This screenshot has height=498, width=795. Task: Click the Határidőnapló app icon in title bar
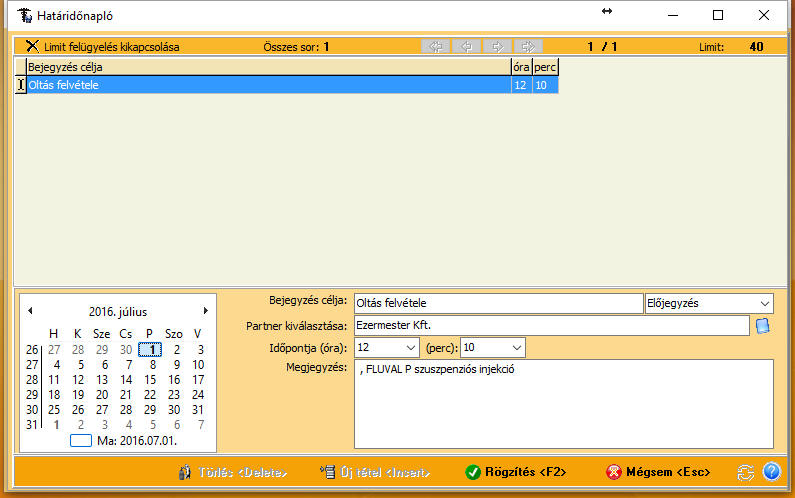tap(24, 15)
